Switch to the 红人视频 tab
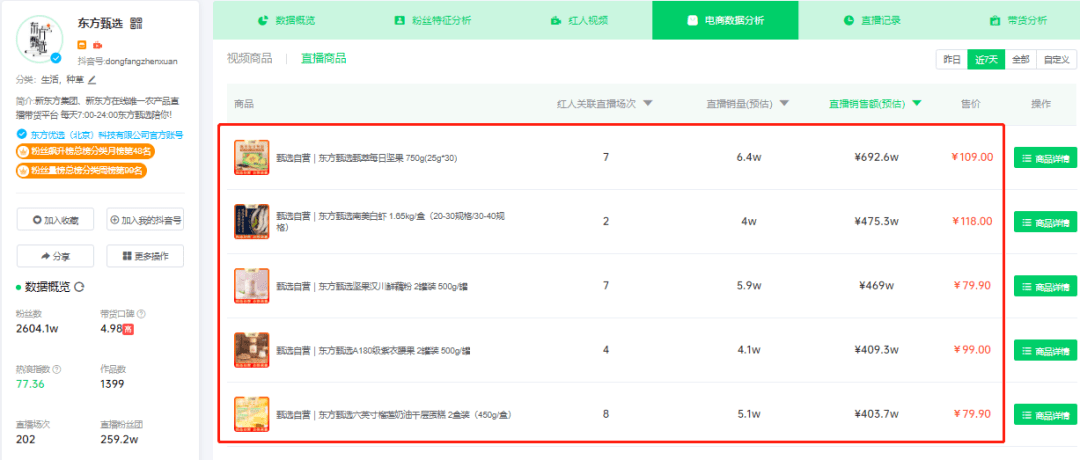 (579, 21)
